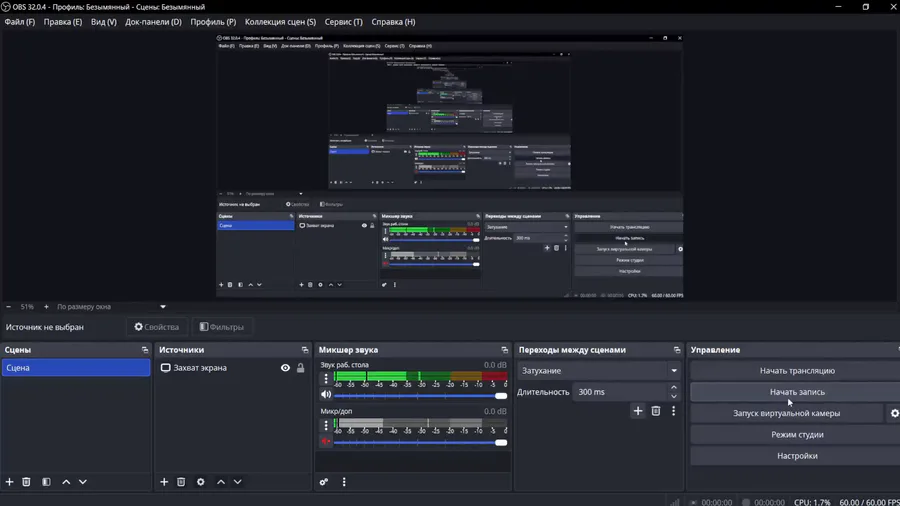
Task: Open transition properties three dots menu
Action: pyautogui.click(x=673, y=411)
